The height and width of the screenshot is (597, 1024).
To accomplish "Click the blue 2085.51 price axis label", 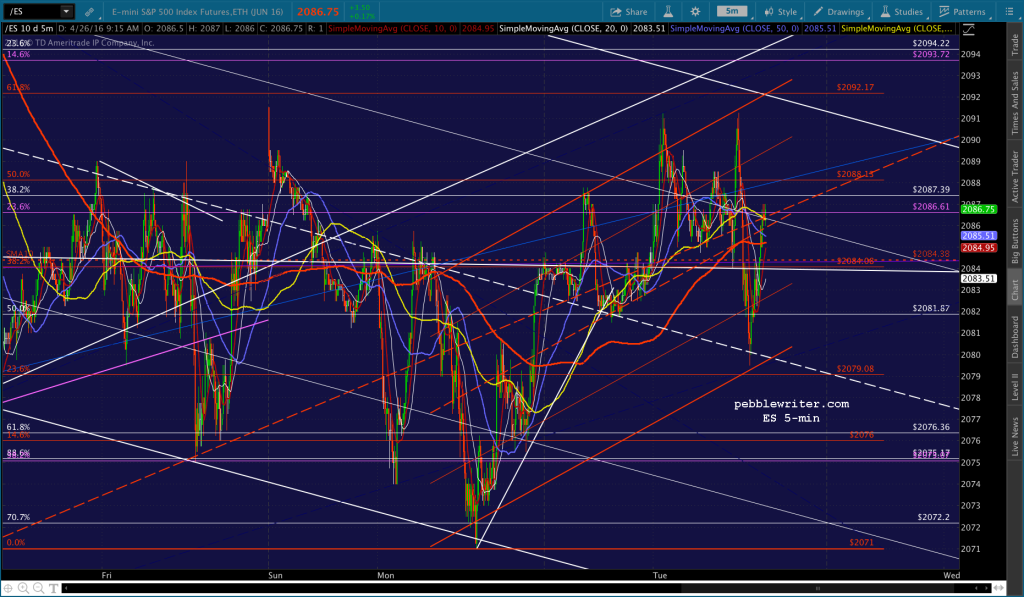I will click(978, 236).
